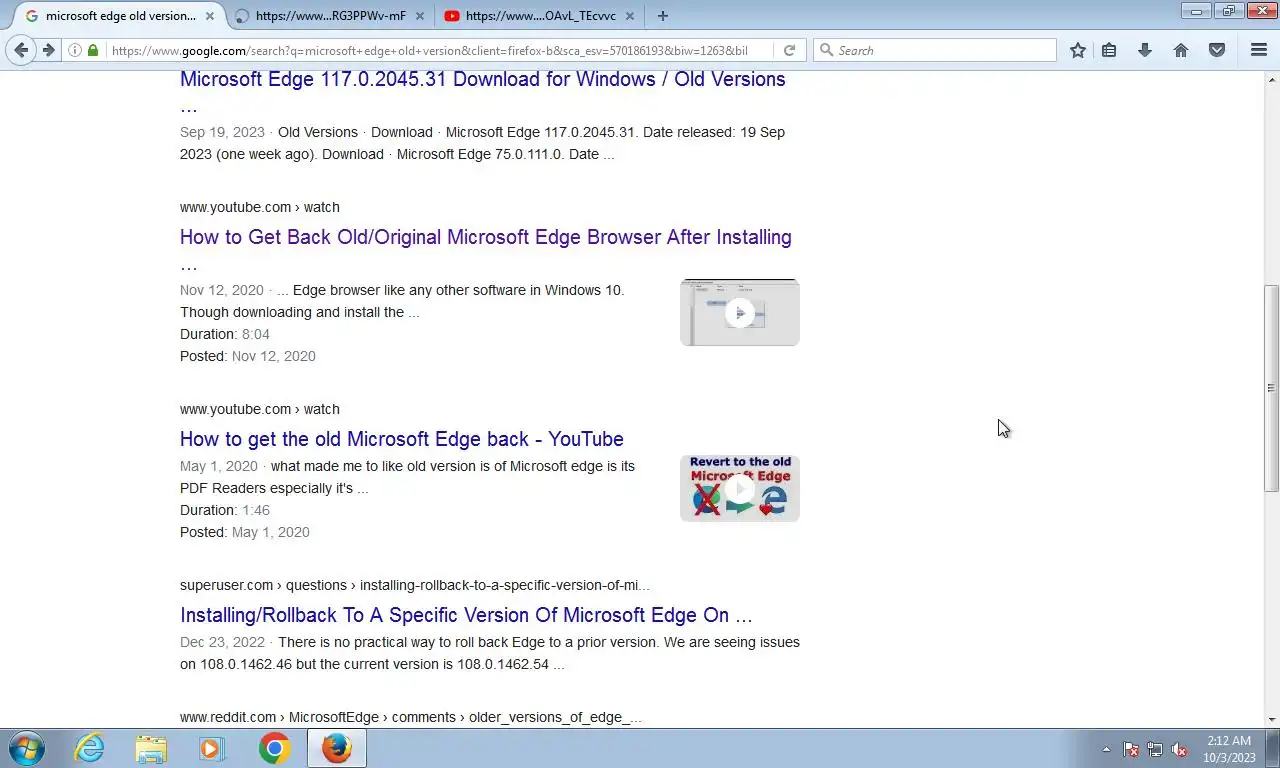
Task: Bookmark this page with the star icon
Action: click(1077, 50)
